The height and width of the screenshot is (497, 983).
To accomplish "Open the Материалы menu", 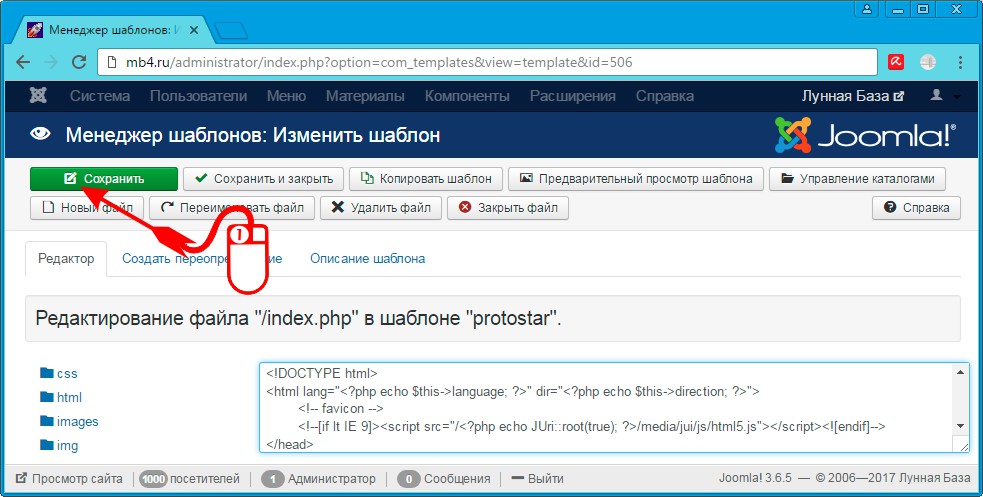I will 365,96.
